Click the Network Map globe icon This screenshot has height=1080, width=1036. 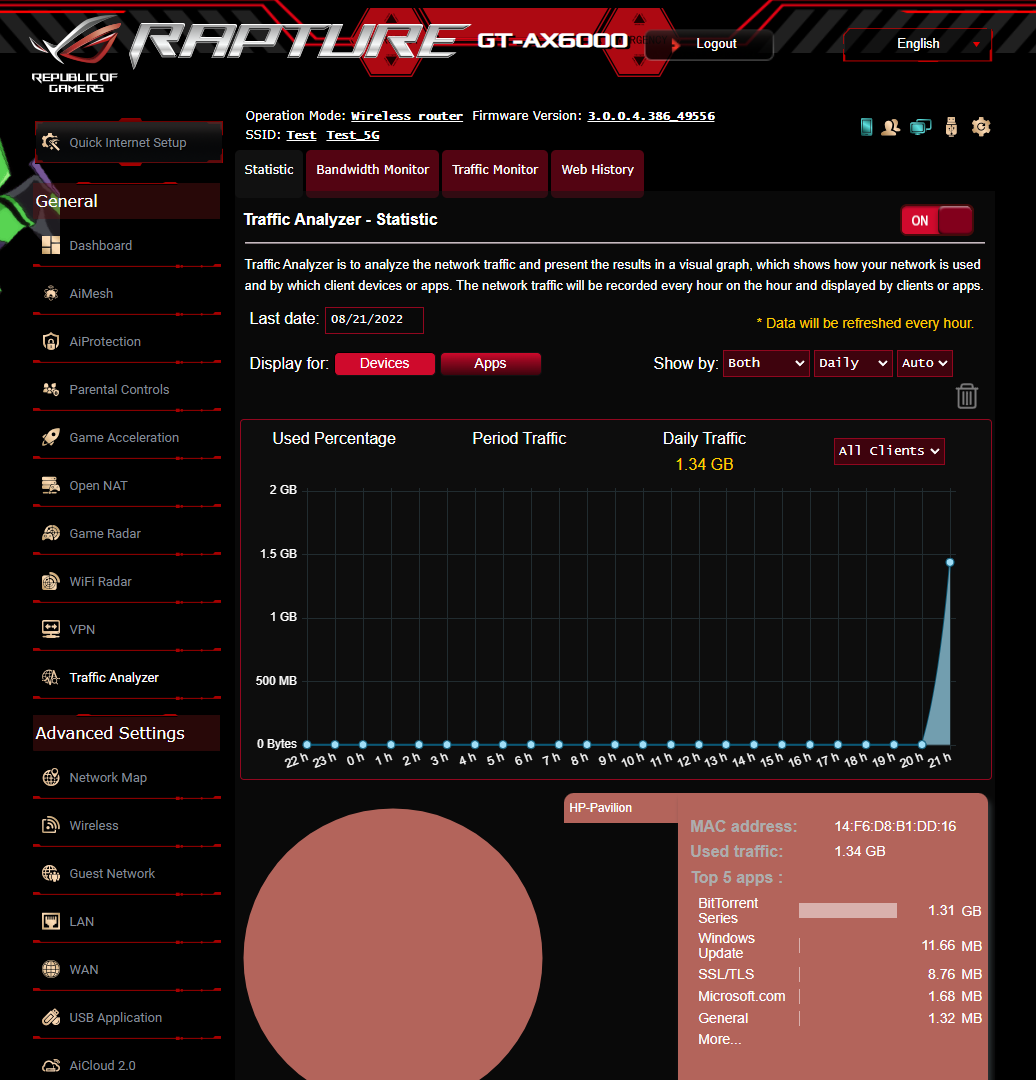coord(51,778)
